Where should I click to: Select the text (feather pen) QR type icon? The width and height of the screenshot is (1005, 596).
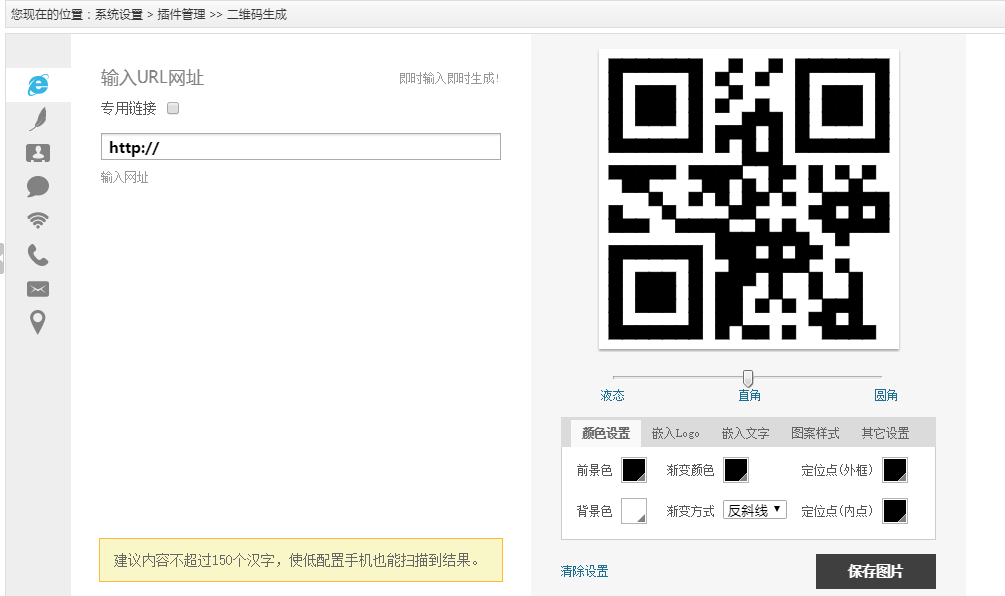(38, 119)
